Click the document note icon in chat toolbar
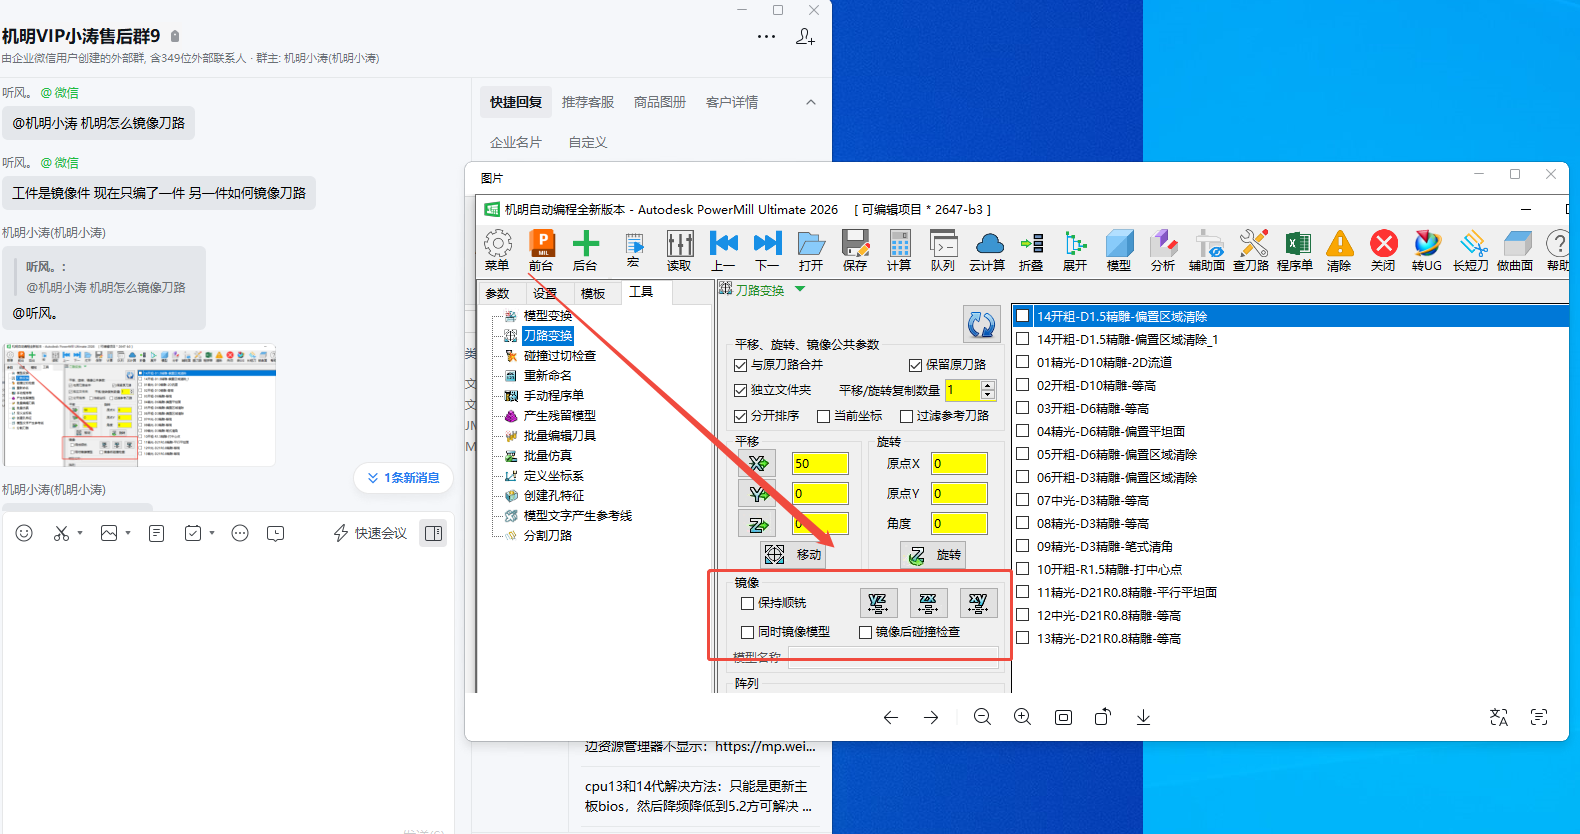Screen dimensions: 1580x834 (156, 534)
